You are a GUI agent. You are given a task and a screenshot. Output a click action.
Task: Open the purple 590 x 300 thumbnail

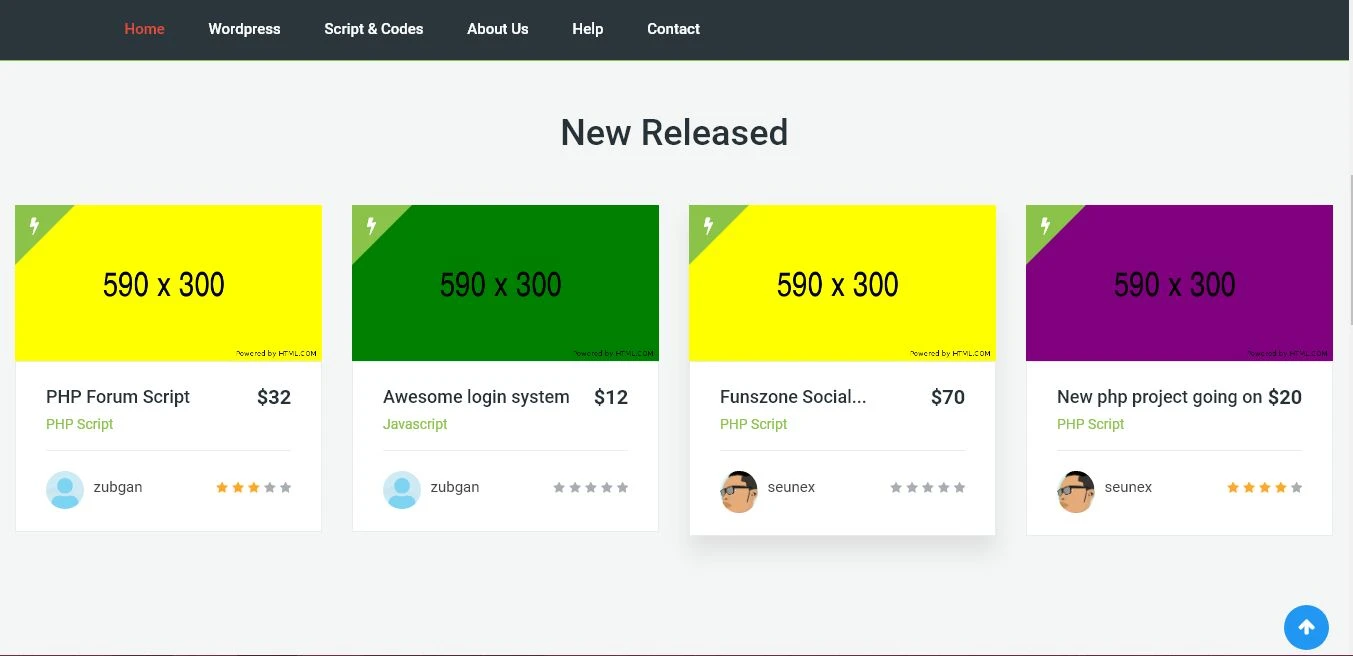click(x=1179, y=290)
